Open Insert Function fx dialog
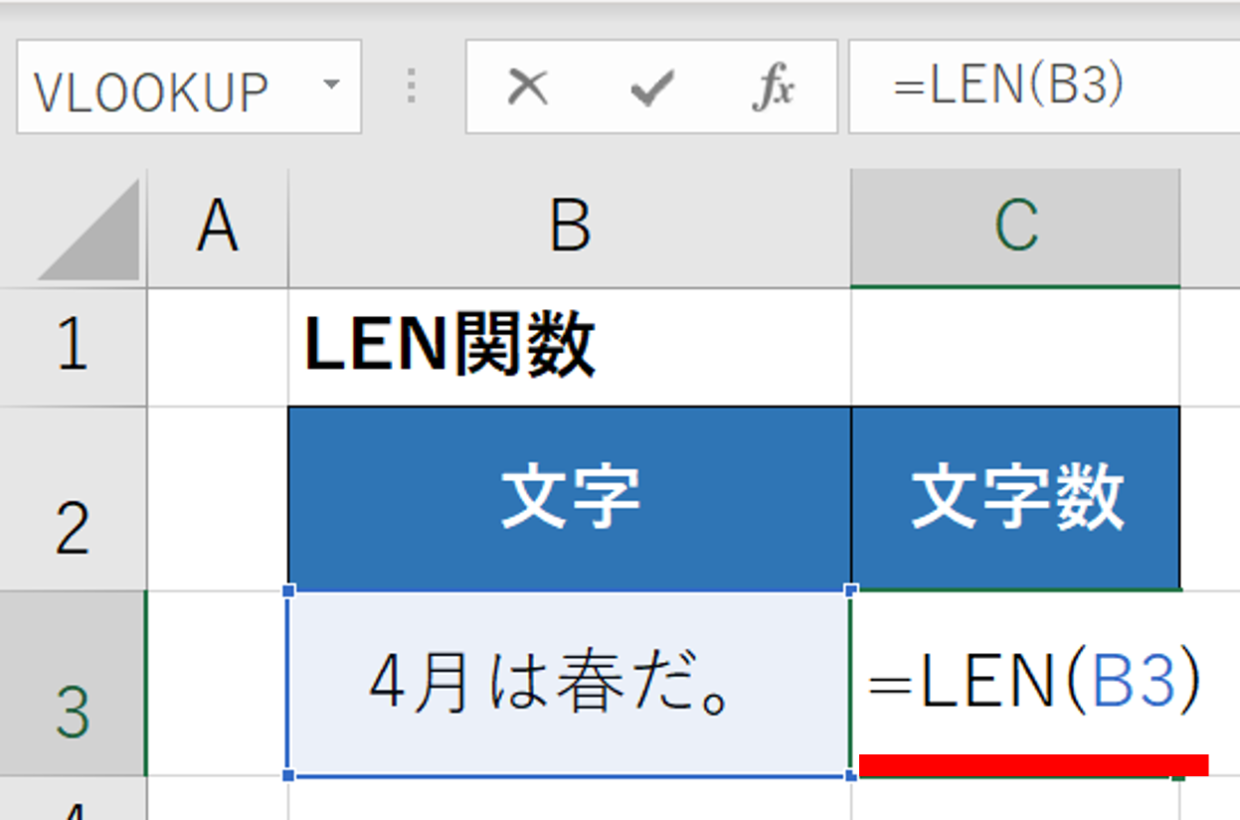Screen dimensions: 1240x820 [x=773, y=88]
